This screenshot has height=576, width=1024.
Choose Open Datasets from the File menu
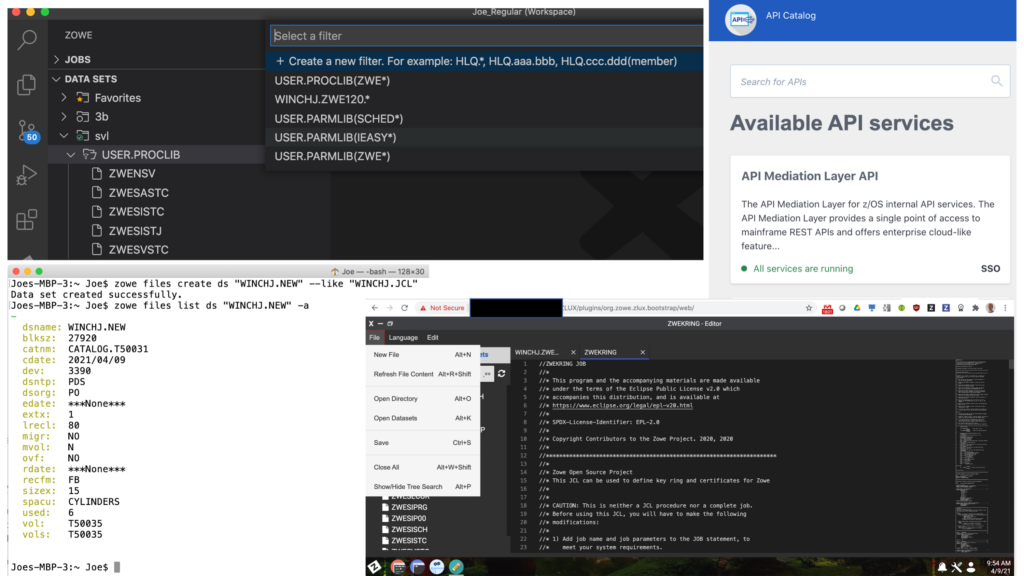tap(423, 418)
